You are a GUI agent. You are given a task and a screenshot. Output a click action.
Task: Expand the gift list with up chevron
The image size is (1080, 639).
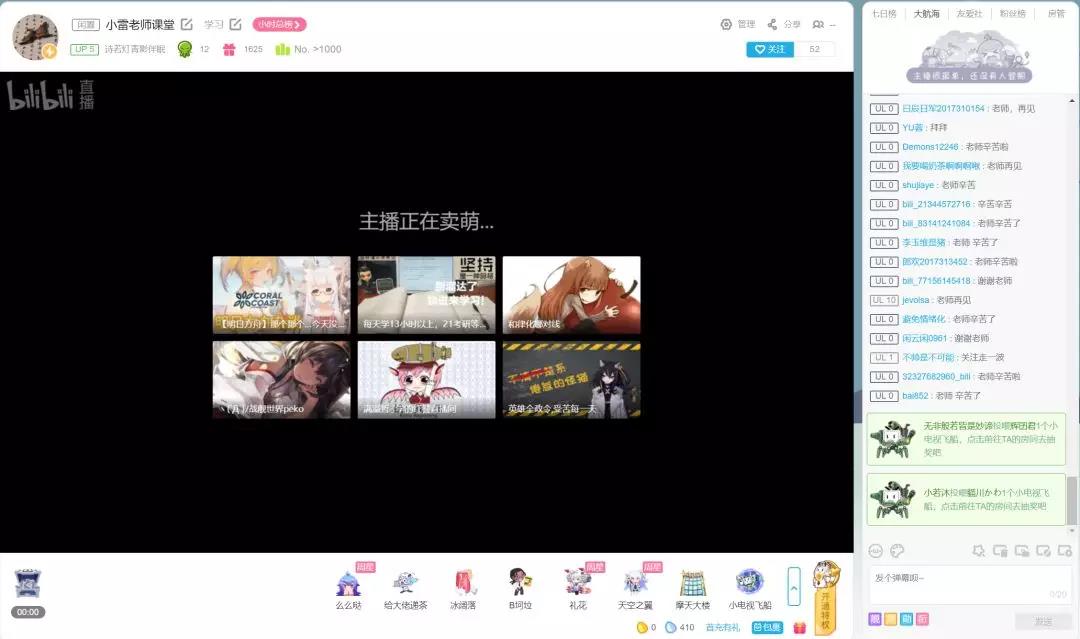793,587
